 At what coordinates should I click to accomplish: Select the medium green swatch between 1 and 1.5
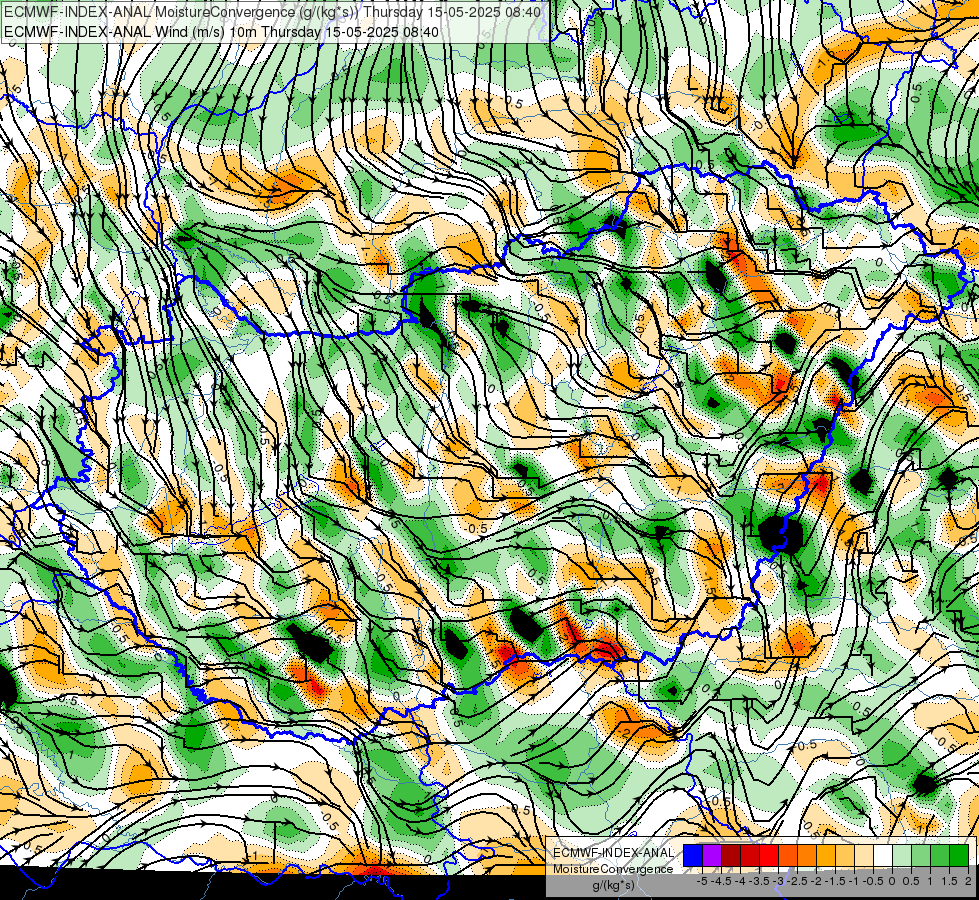tap(940, 855)
